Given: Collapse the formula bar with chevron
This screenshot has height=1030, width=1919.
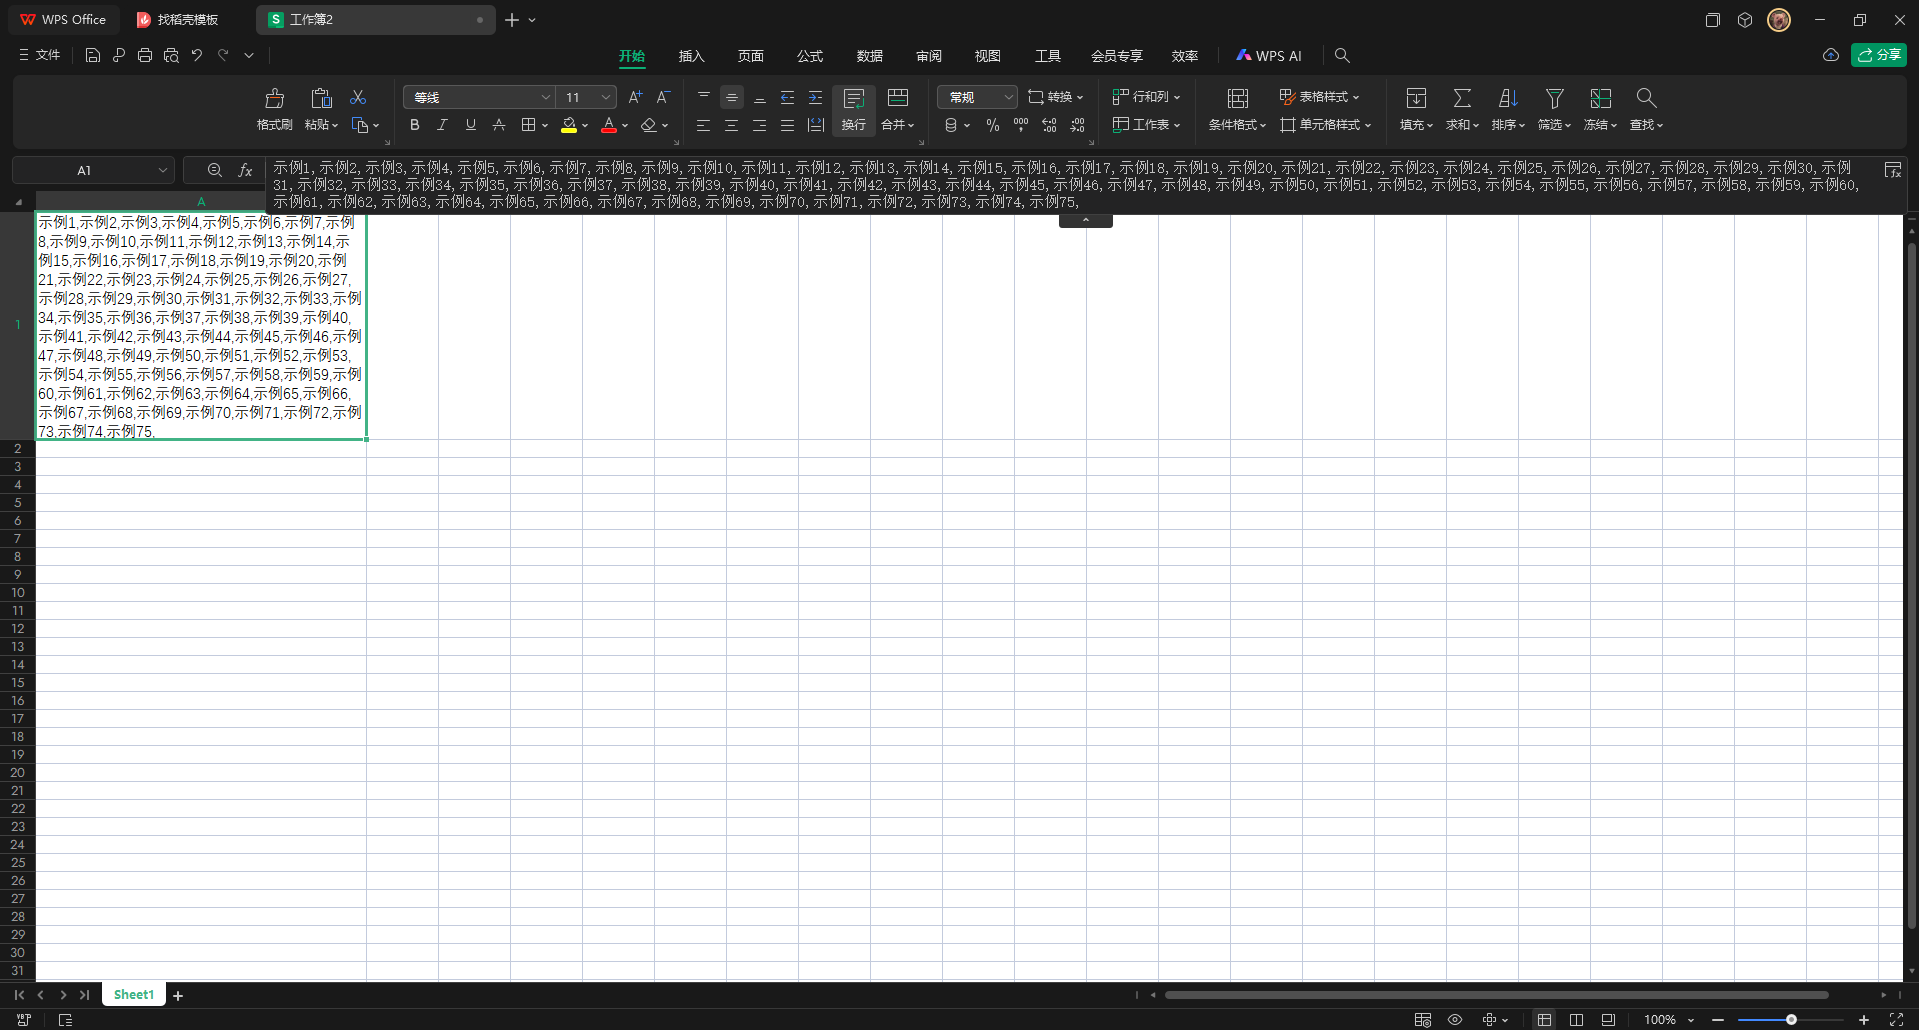Looking at the screenshot, I should click(1086, 220).
